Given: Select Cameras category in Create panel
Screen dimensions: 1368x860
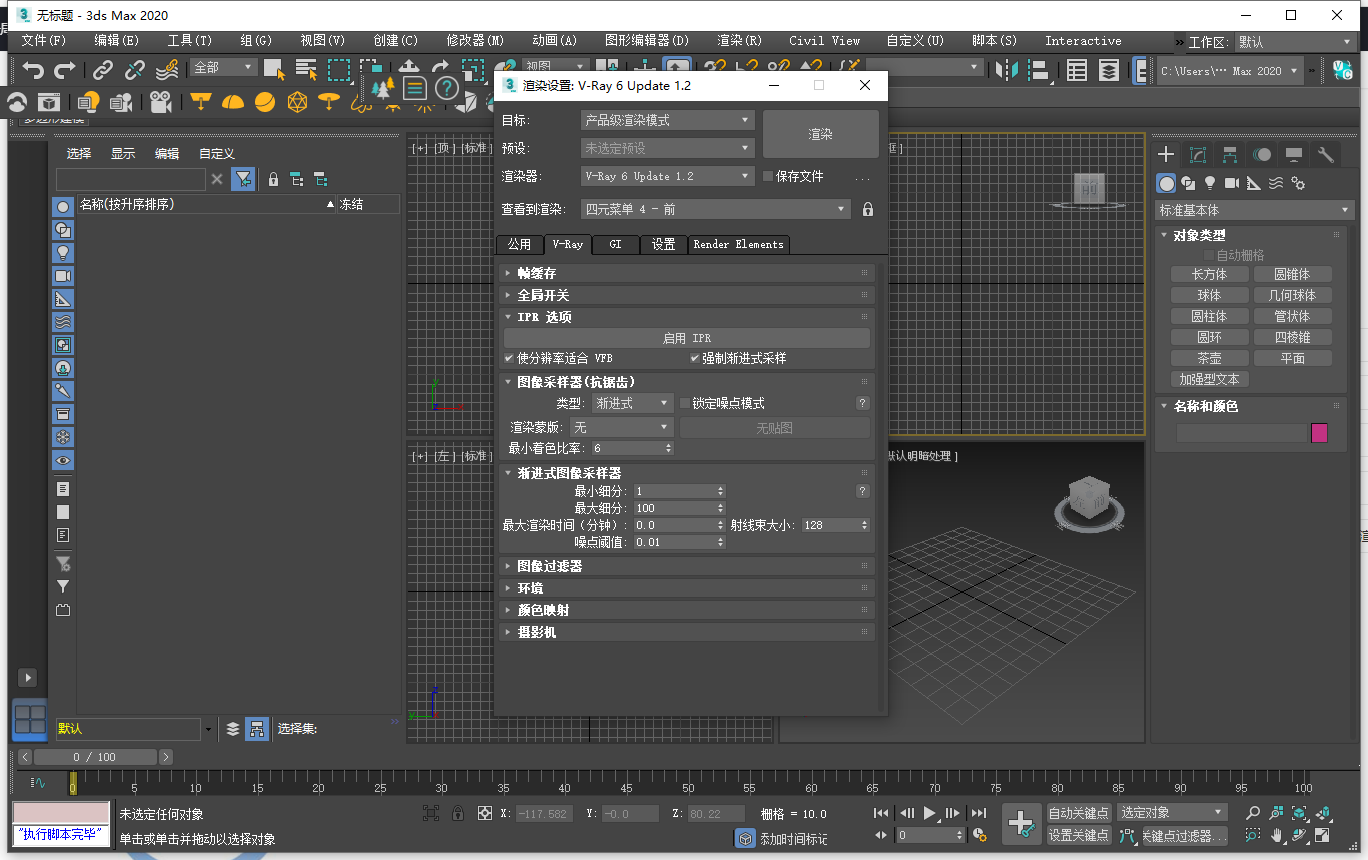Looking at the screenshot, I should coord(1232,183).
